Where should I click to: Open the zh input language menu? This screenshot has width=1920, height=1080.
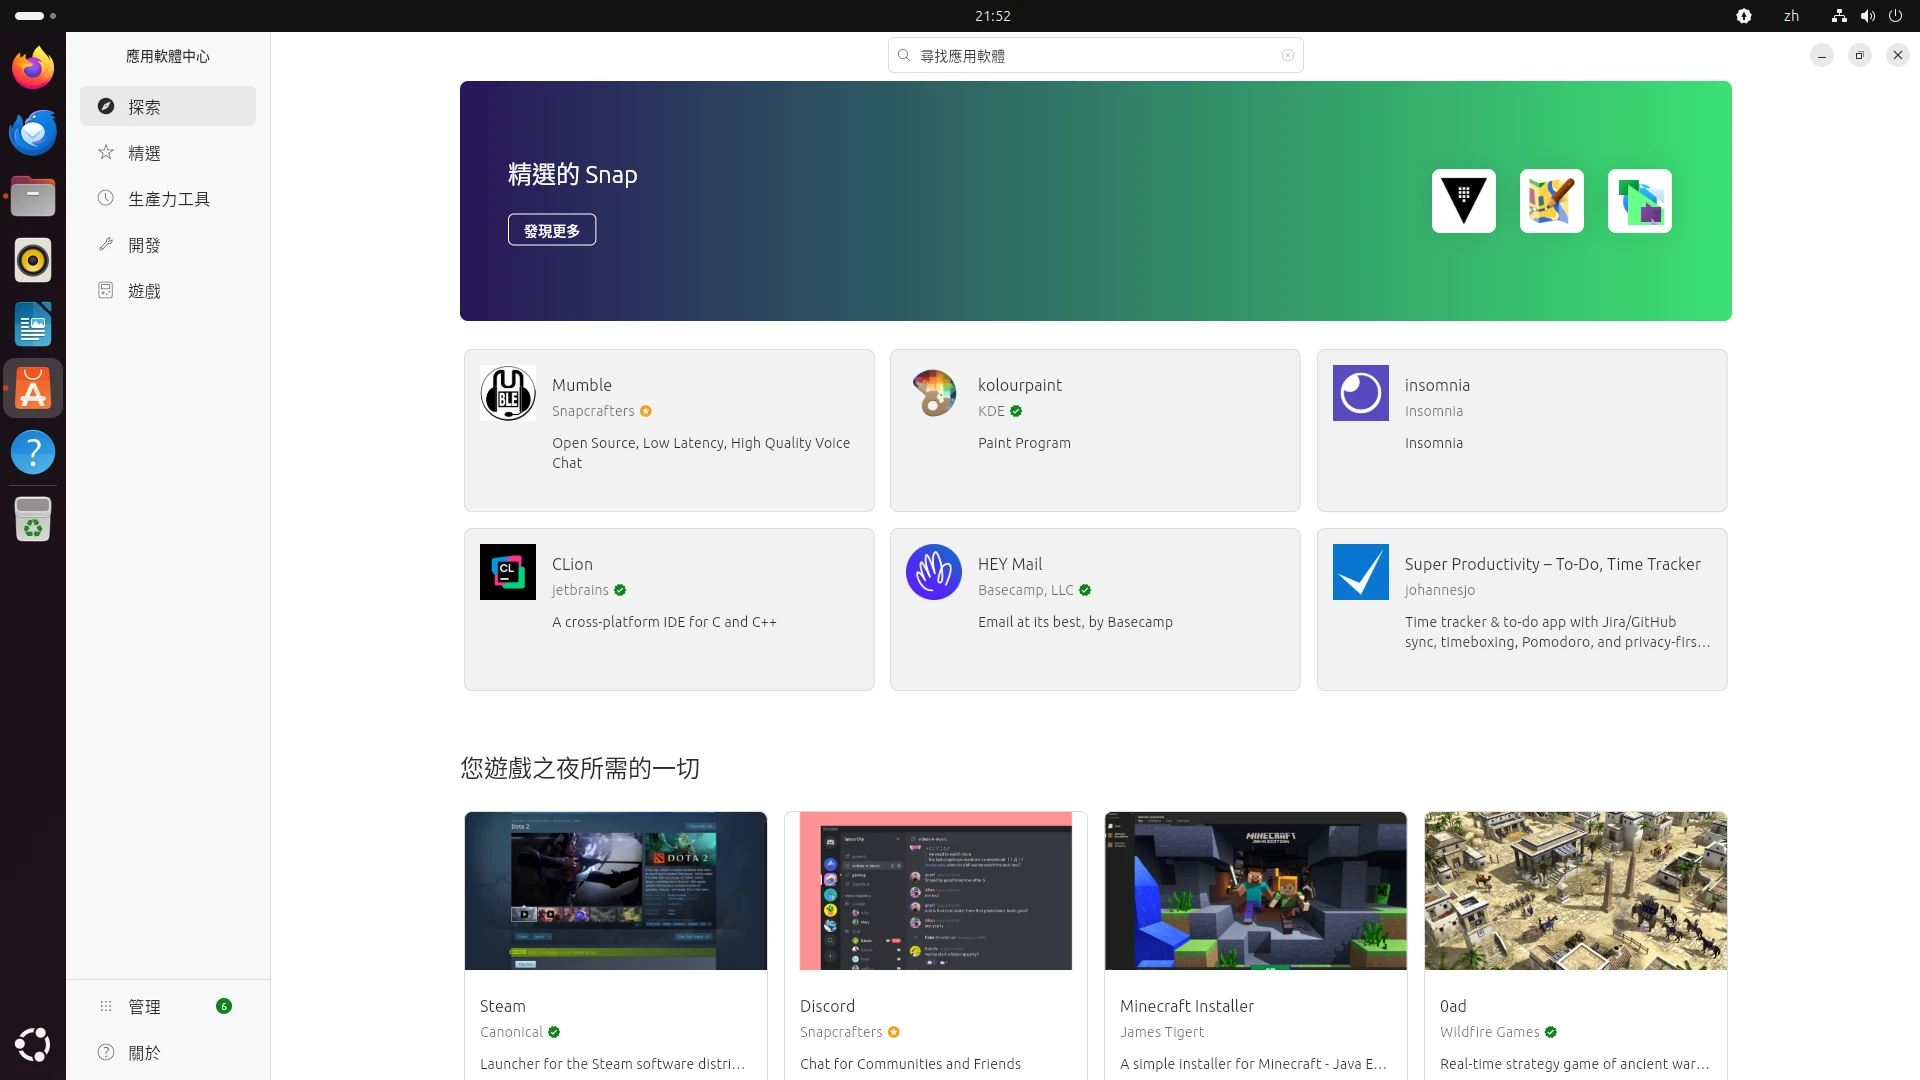tap(1791, 16)
